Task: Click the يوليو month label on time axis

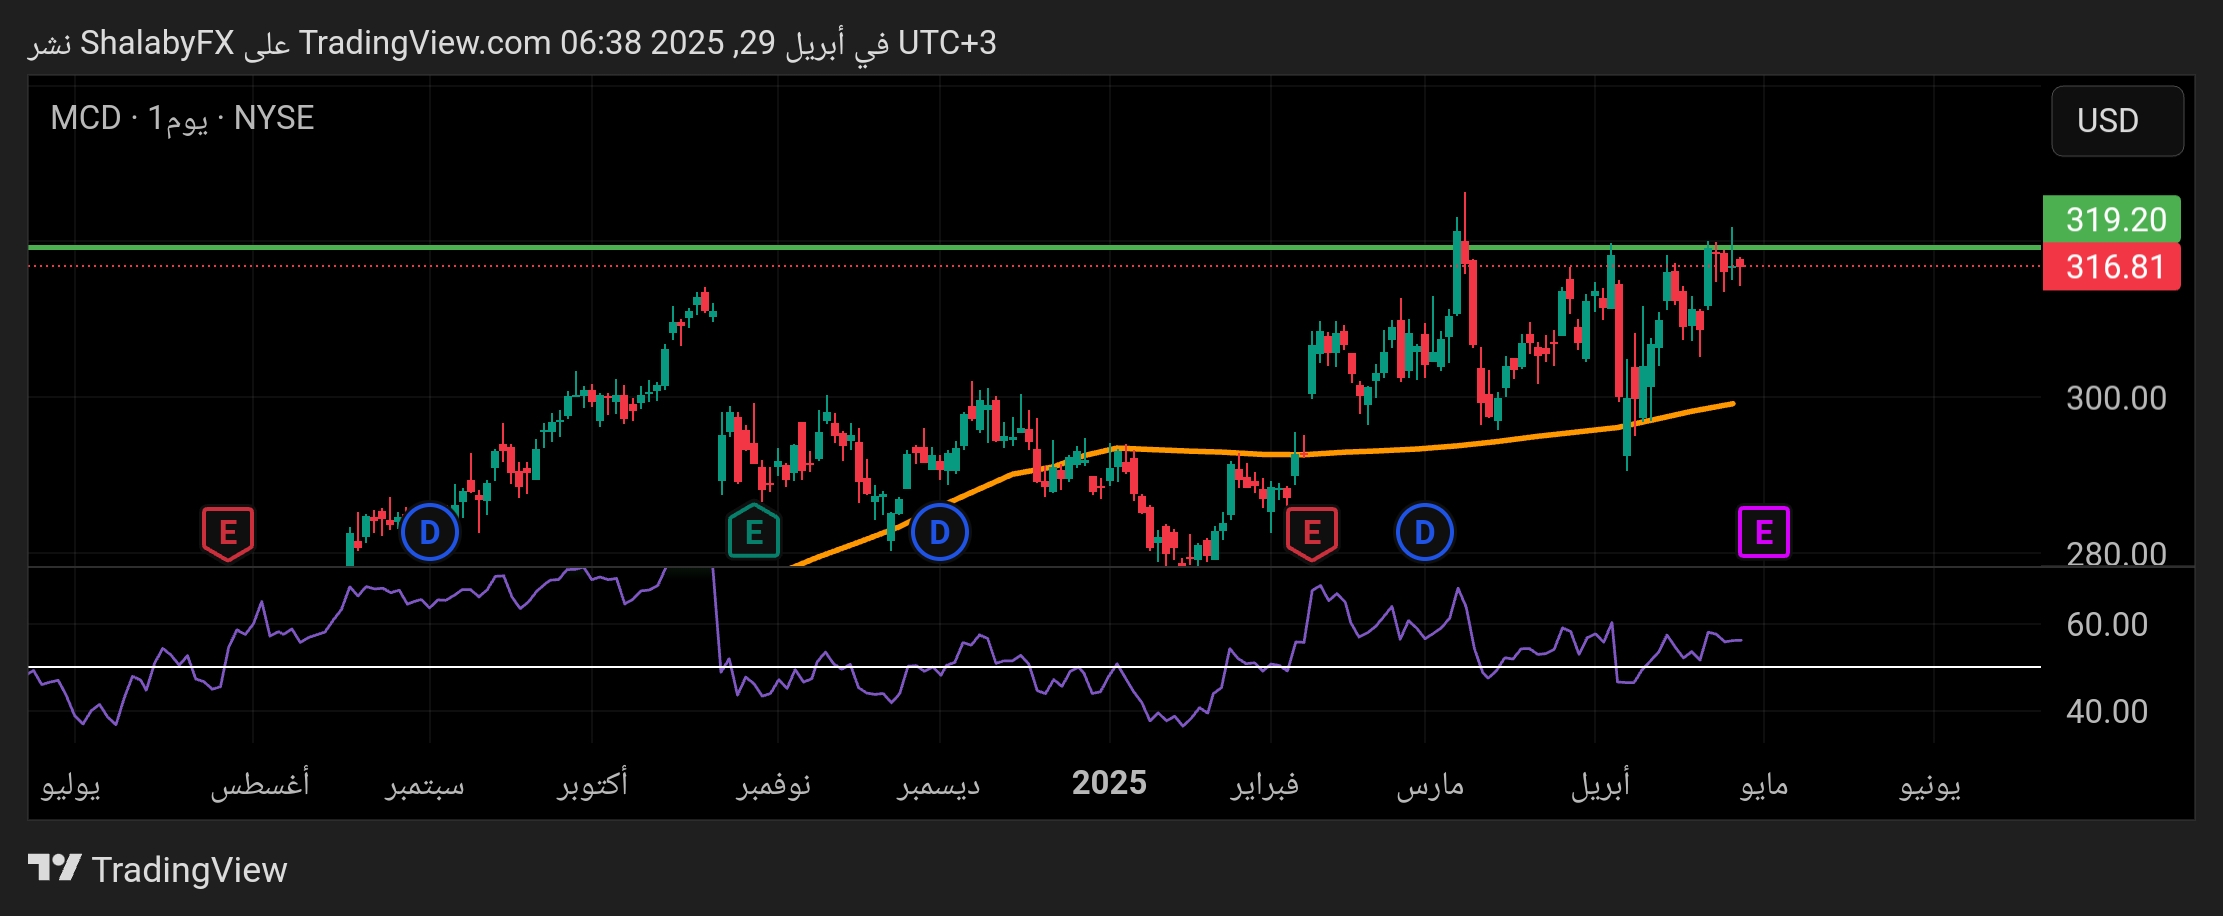Action: (71, 785)
